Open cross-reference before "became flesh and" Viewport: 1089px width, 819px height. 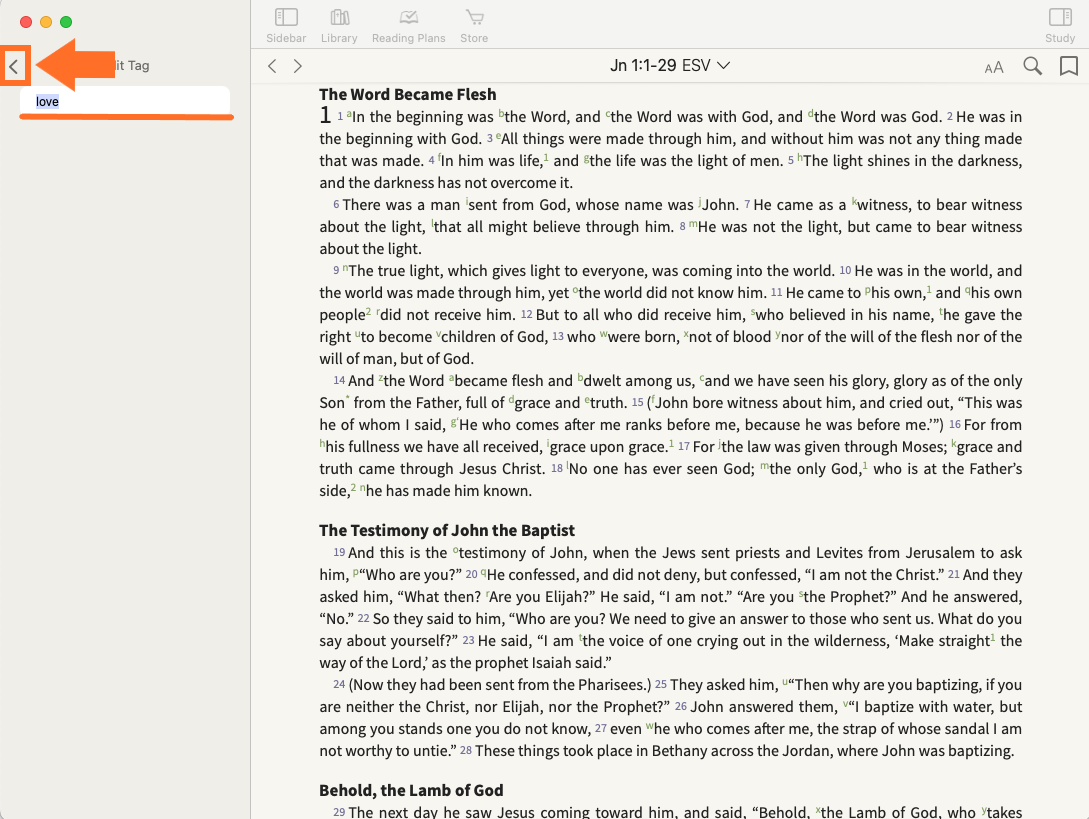click(x=451, y=379)
